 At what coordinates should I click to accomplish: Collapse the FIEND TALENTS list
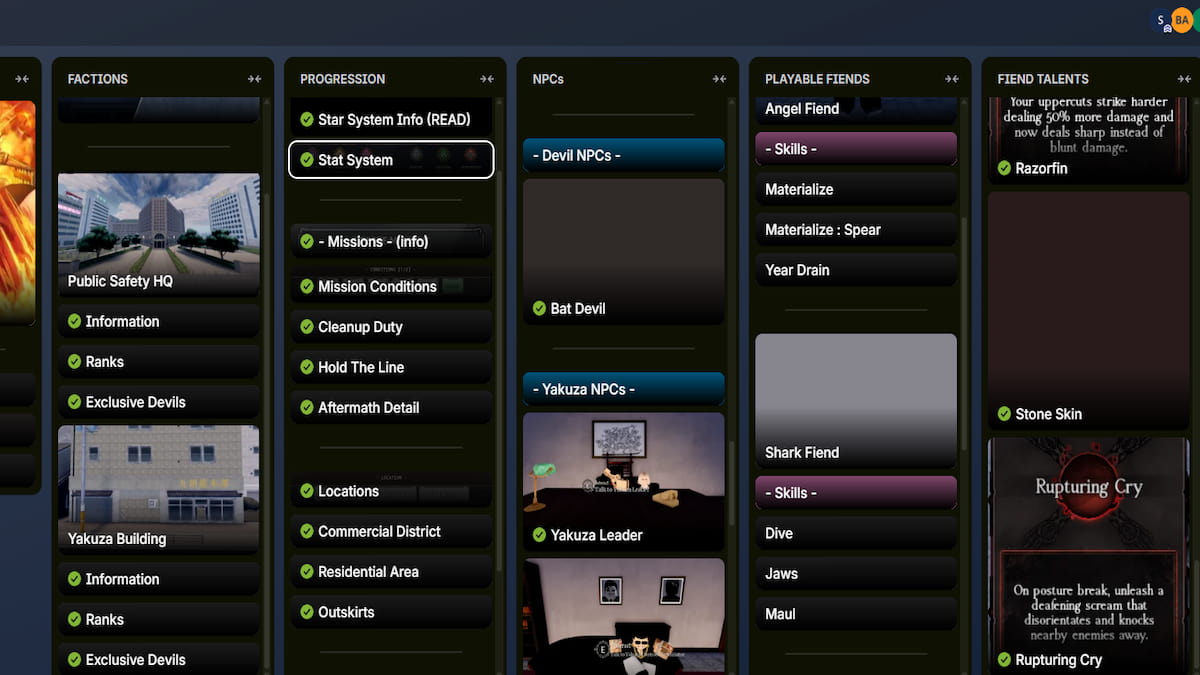click(1185, 78)
